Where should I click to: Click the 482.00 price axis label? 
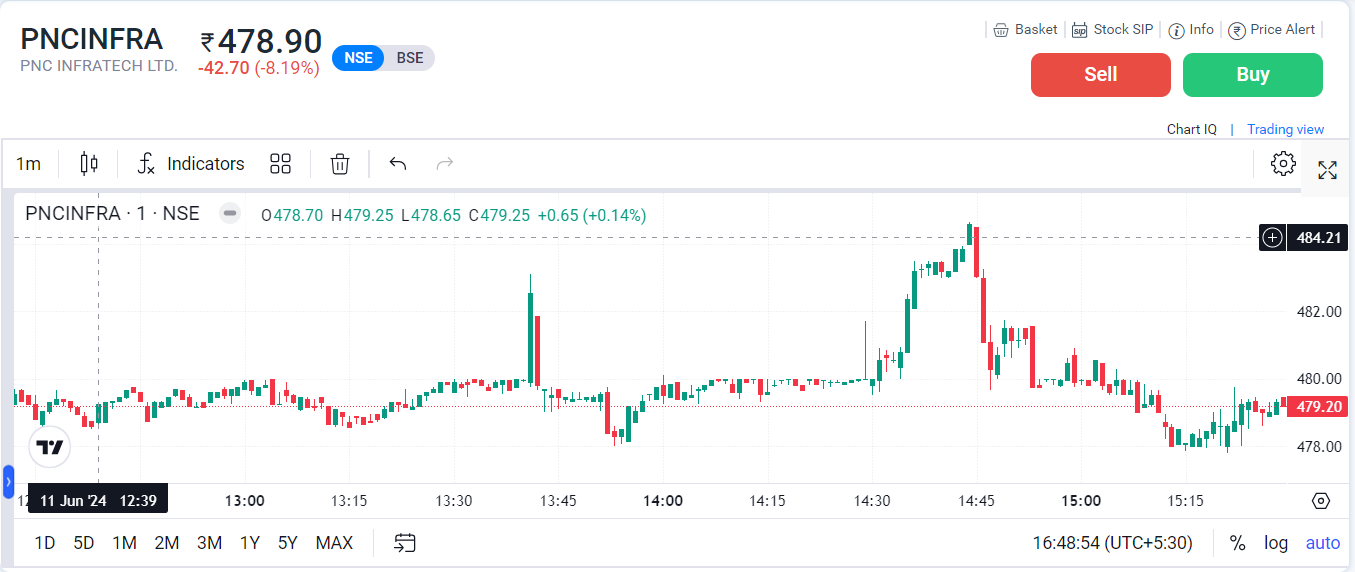[1318, 312]
